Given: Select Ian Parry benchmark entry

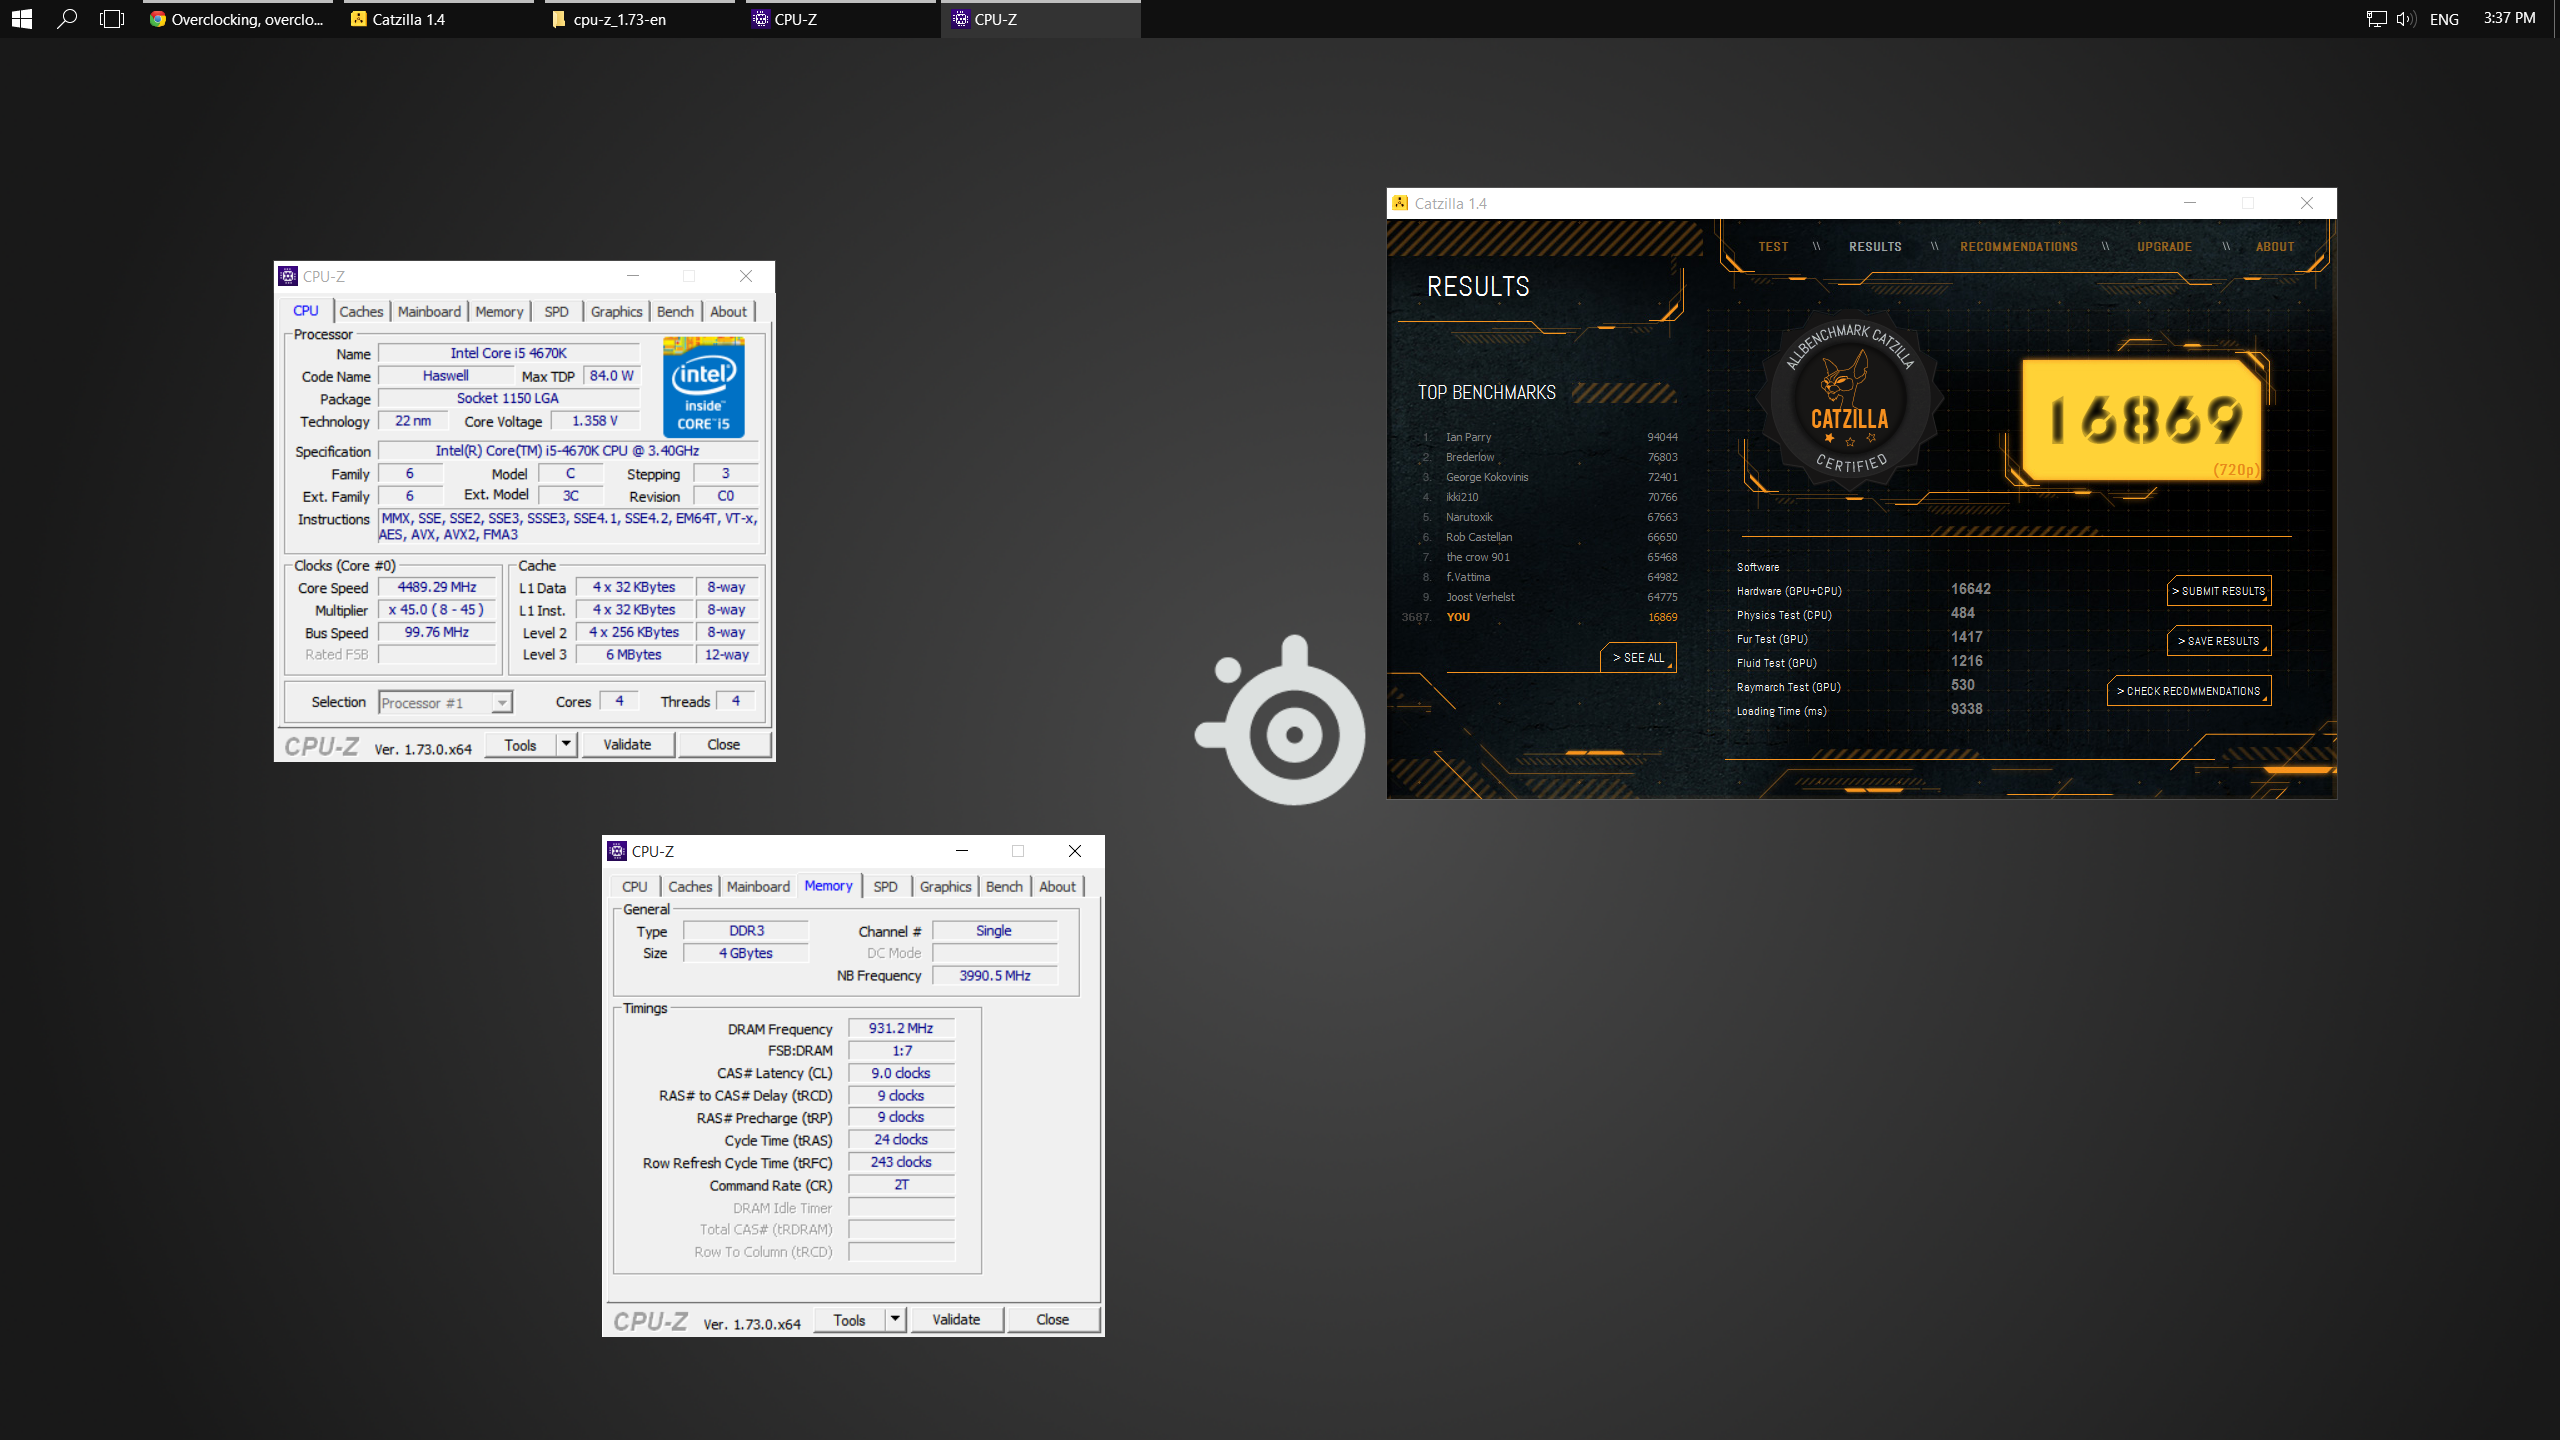Looking at the screenshot, I should click(1548, 437).
